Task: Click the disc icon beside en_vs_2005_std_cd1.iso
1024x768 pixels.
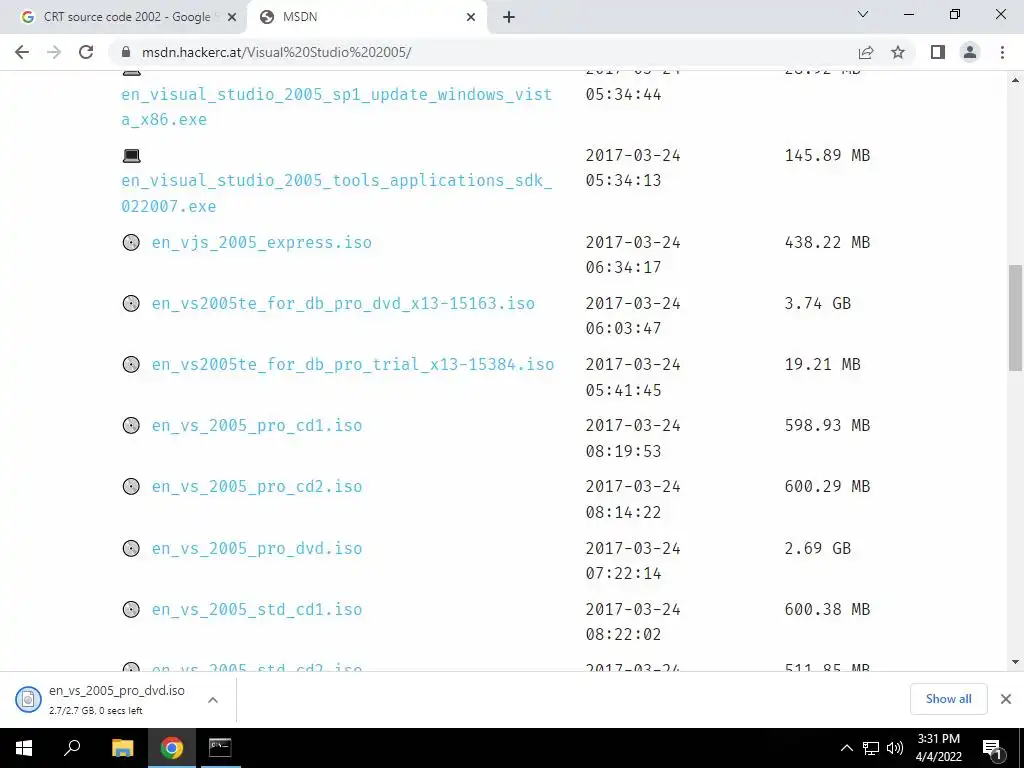Action: [131, 609]
